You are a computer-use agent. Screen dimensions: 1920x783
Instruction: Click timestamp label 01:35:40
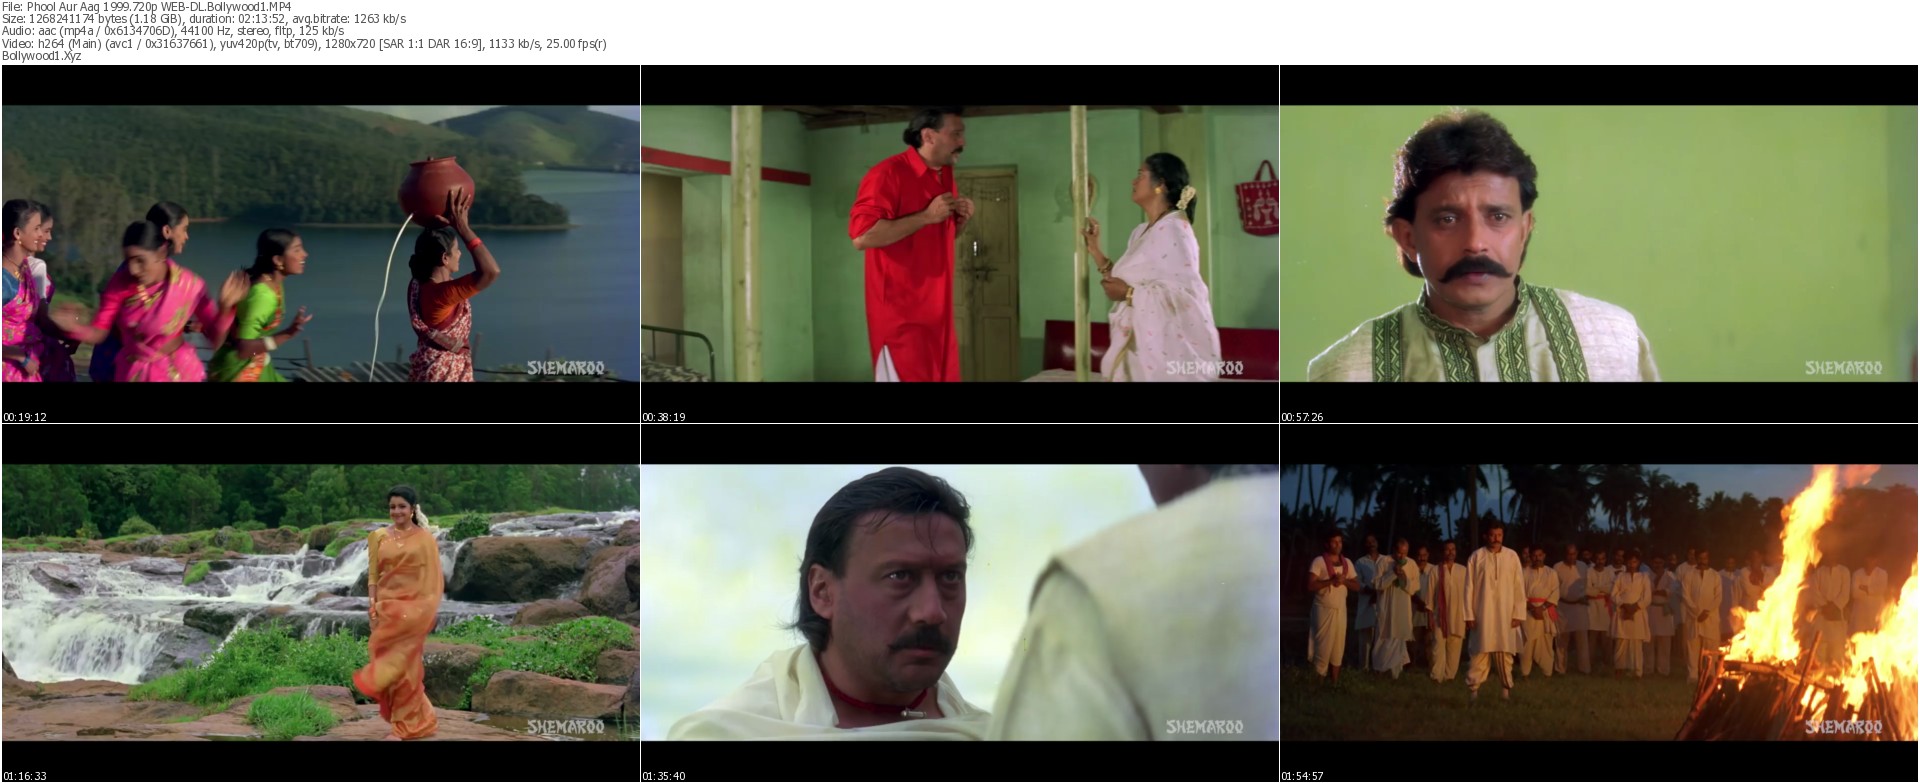click(663, 776)
